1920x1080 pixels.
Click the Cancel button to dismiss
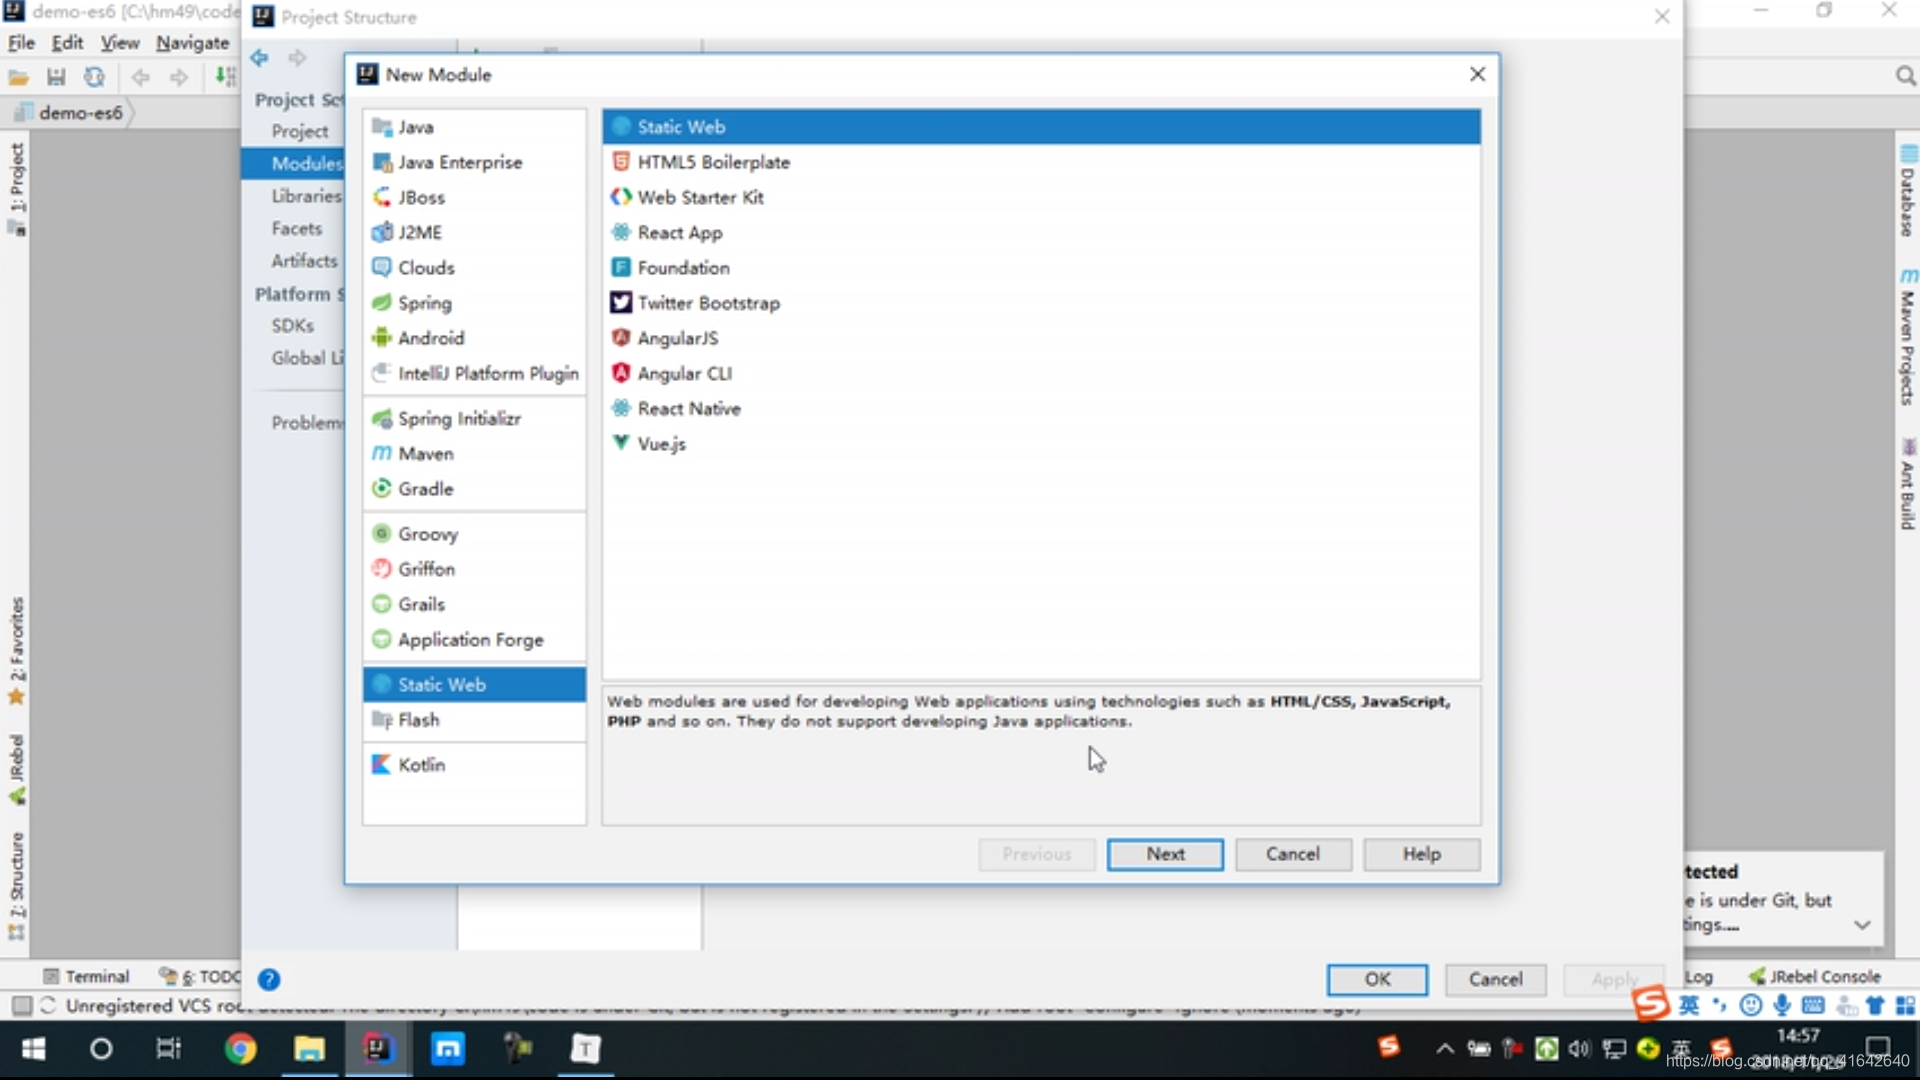click(1292, 853)
